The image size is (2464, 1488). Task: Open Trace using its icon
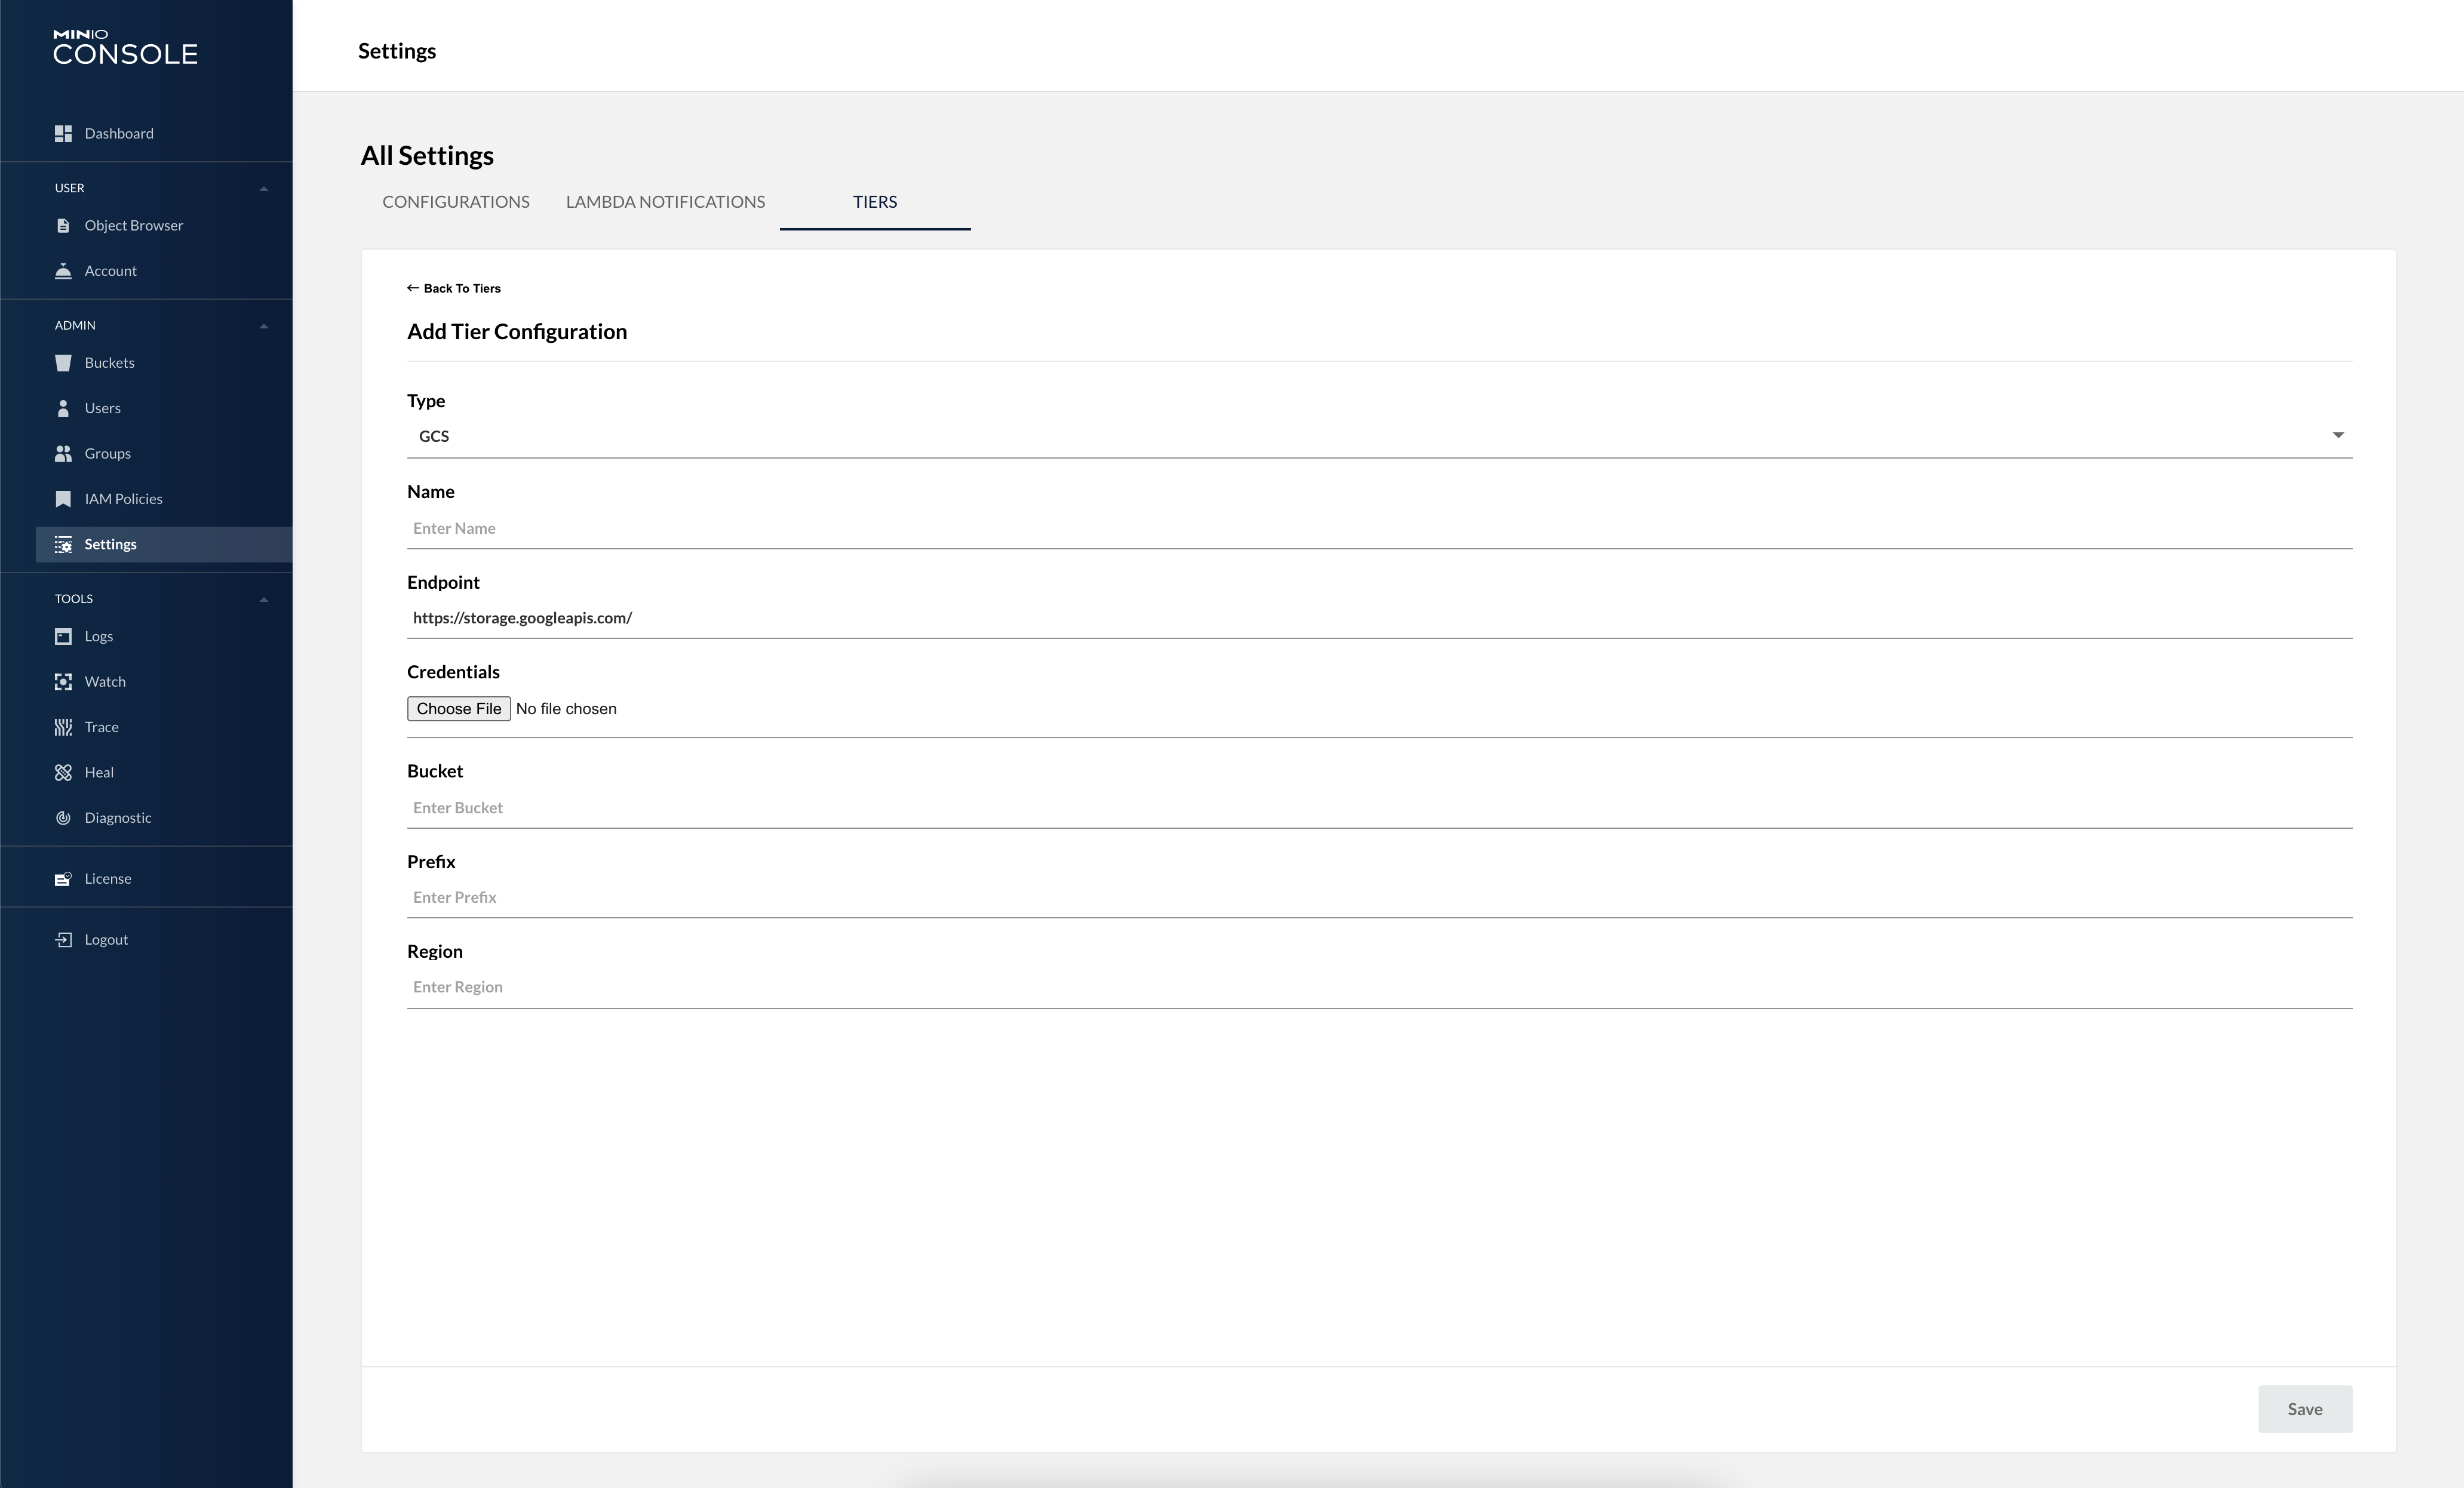pyautogui.click(x=63, y=727)
